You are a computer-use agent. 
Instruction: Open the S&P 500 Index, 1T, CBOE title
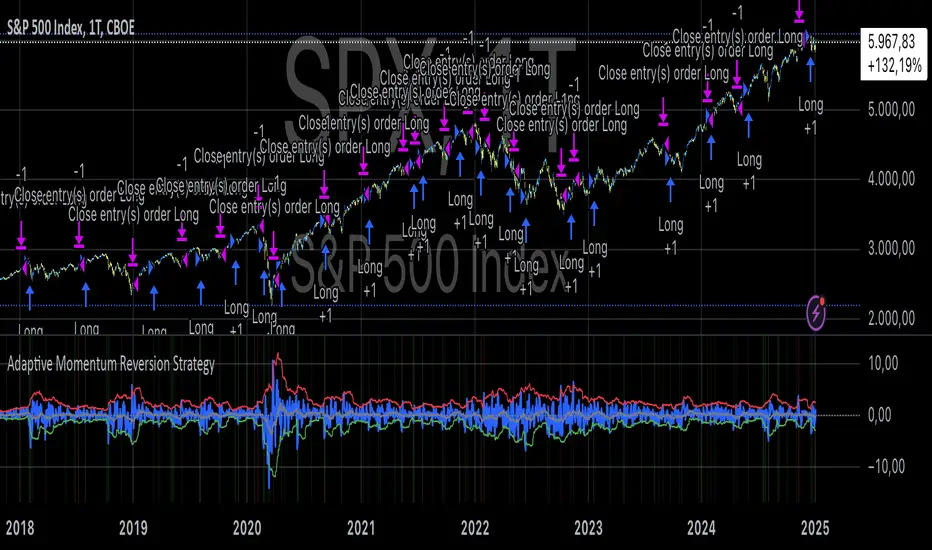click(71, 27)
